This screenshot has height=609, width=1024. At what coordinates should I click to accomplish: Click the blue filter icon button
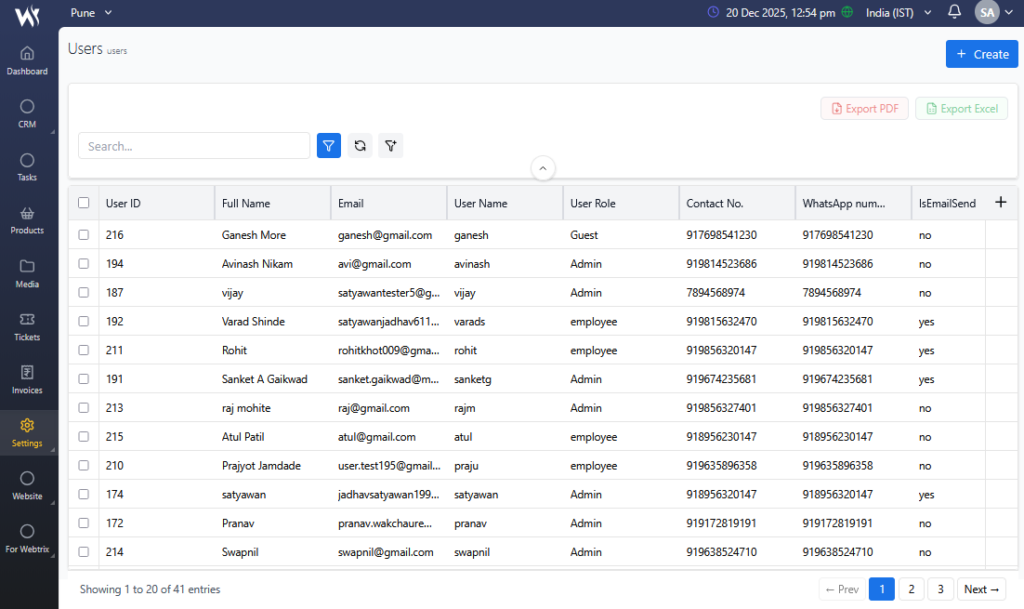coord(329,146)
